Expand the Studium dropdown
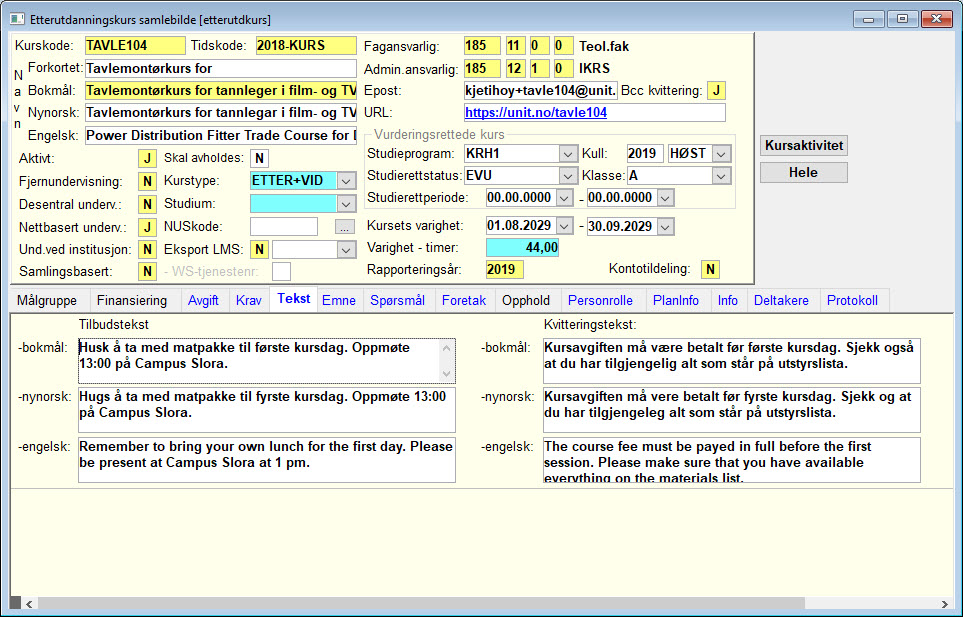Viewport: 963px width, 617px height. point(346,204)
